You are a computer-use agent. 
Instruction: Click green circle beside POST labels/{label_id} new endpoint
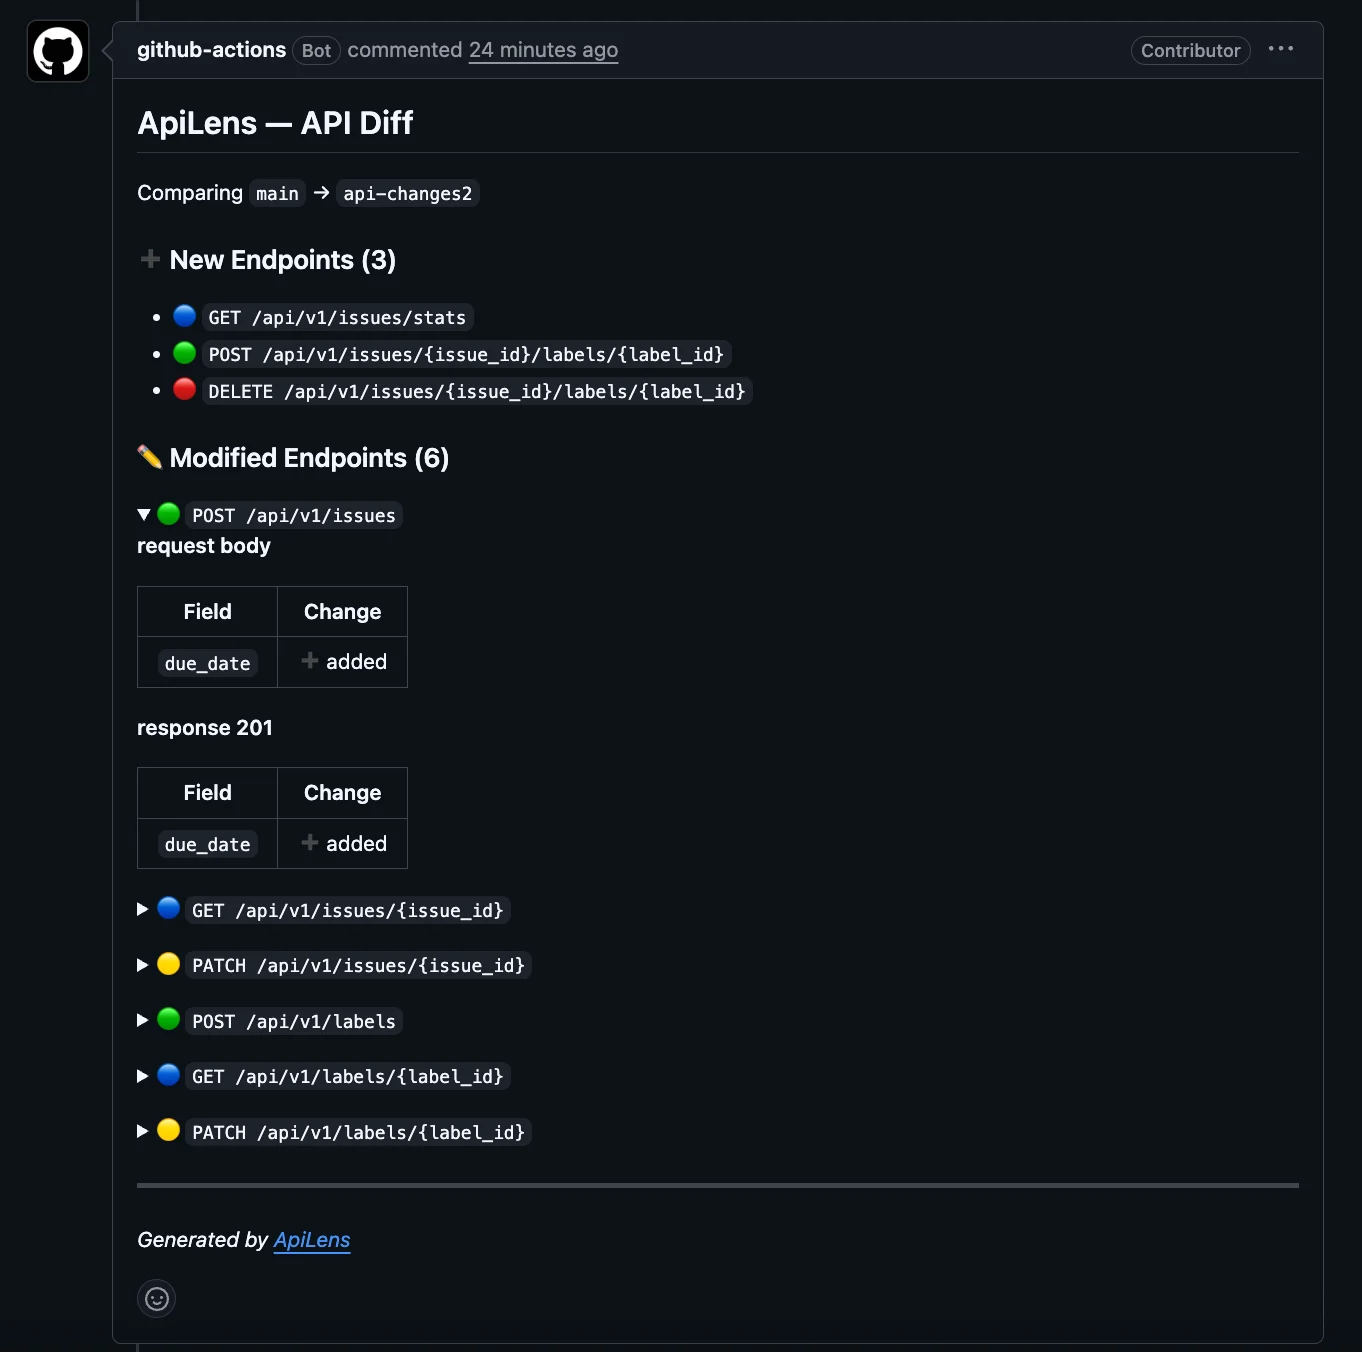tap(184, 353)
